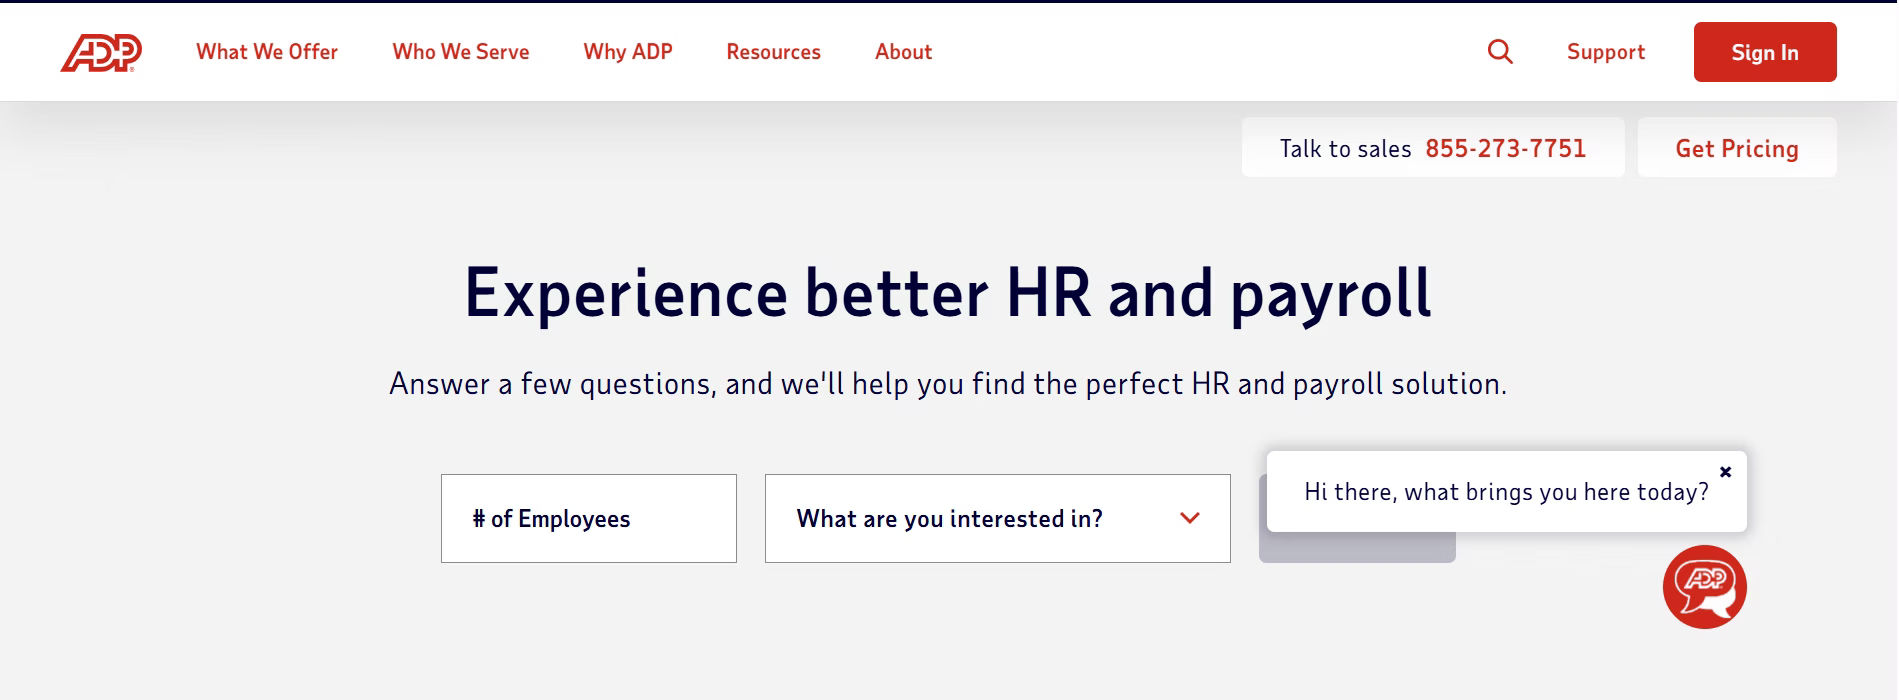Call sales at 855-273-7751
The width and height of the screenshot is (1899, 700).
(x=1505, y=149)
